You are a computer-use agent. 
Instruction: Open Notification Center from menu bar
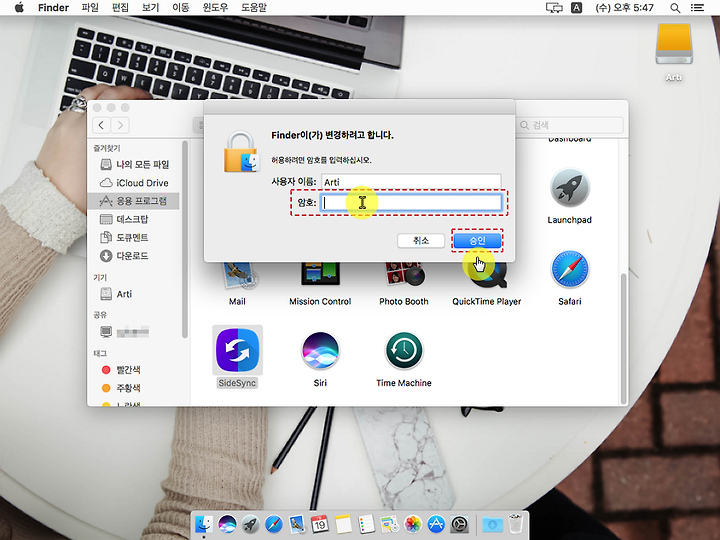697,8
